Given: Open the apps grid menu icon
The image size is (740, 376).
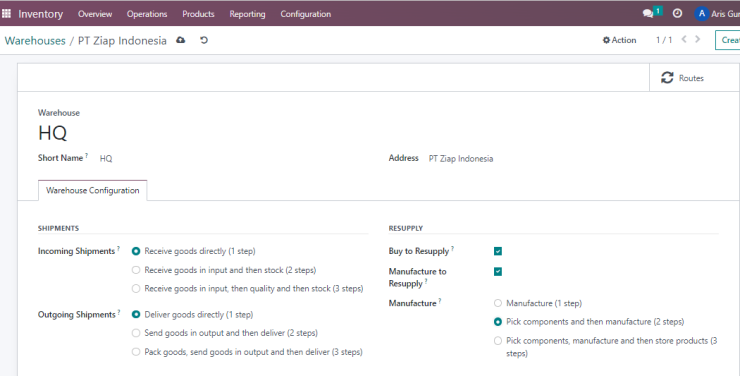Looking at the screenshot, I should tap(6, 14).
